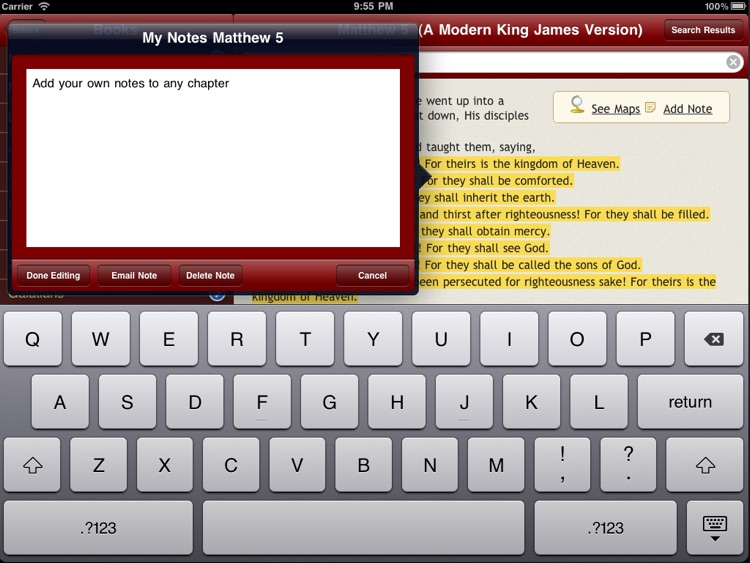Open the See Maps link
The width and height of the screenshot is (750, 563).
(x=616, y=109)
